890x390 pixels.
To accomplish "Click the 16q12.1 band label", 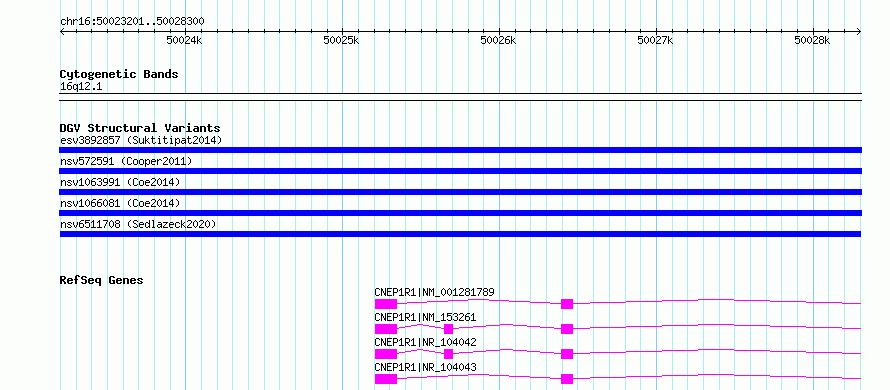I will pyautogui.click(x=81, y=87).
